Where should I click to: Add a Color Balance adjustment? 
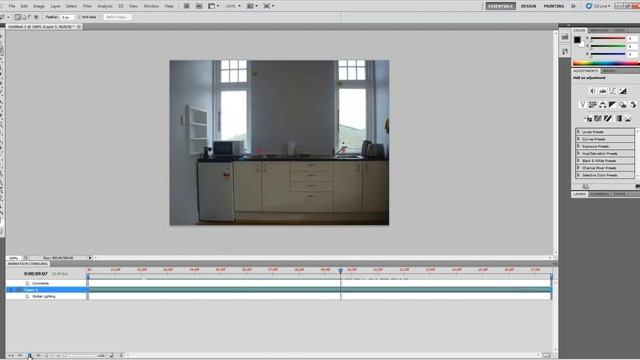tap(602, 105)
